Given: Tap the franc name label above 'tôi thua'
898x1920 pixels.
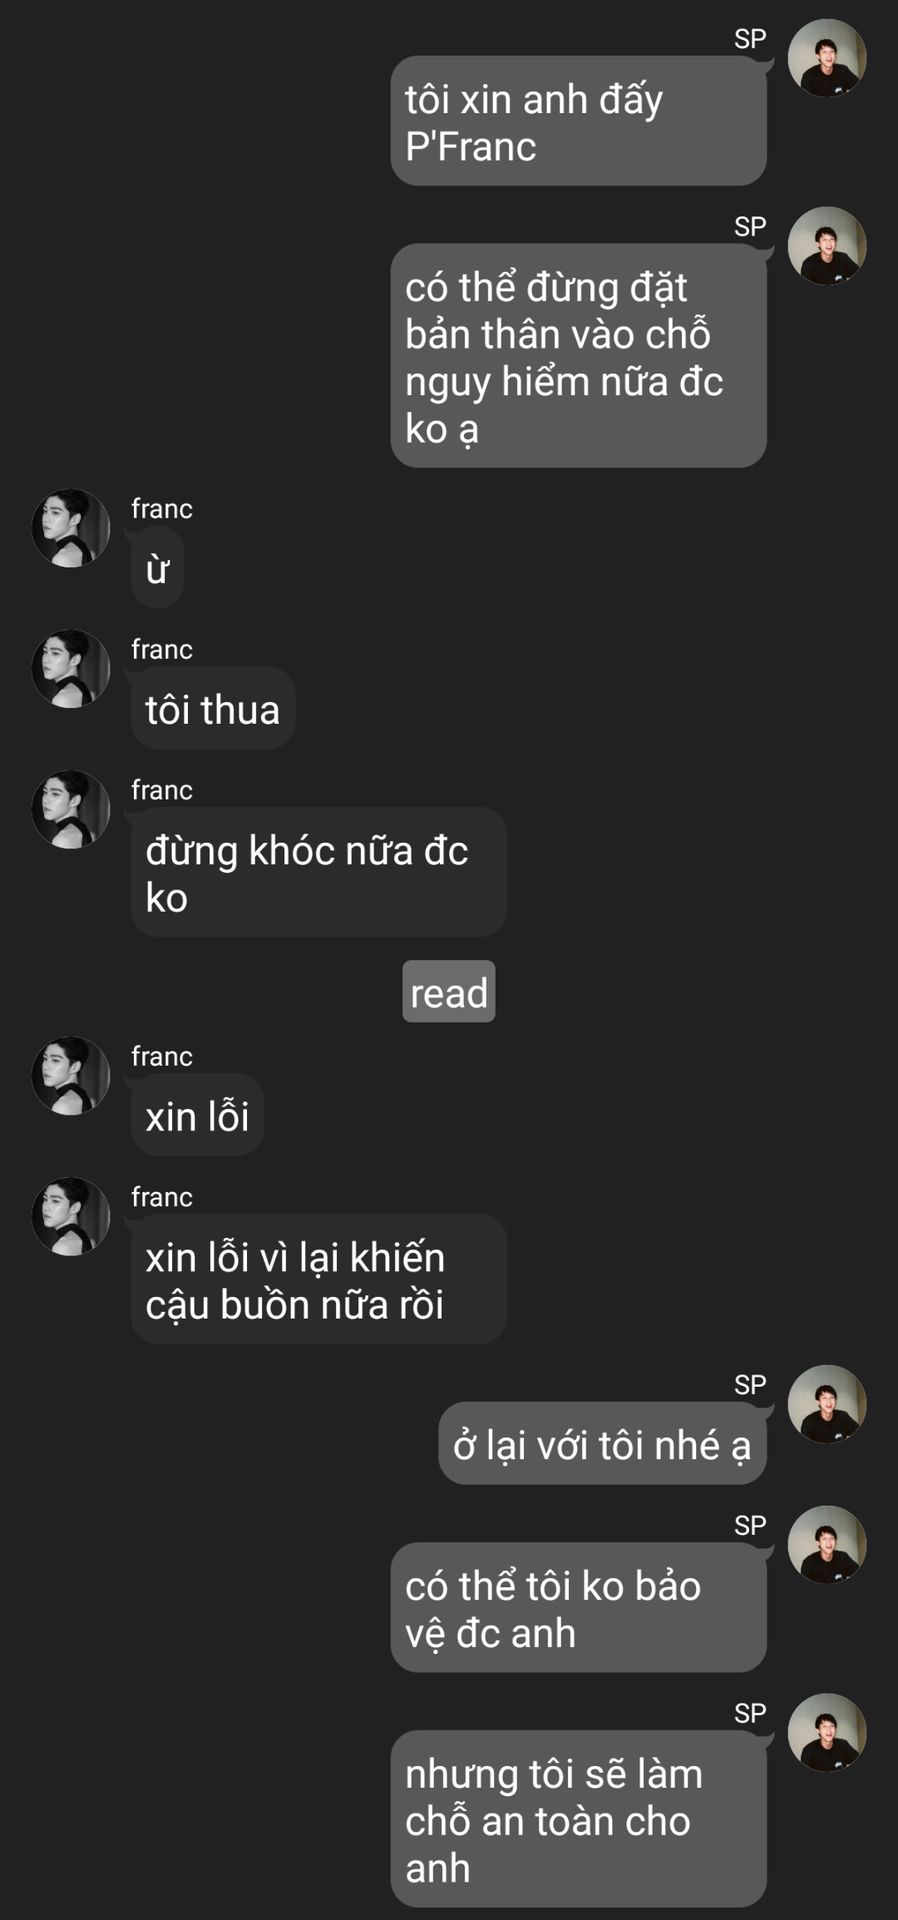Looking at the screenshot, I should click(x=162, y=649).
